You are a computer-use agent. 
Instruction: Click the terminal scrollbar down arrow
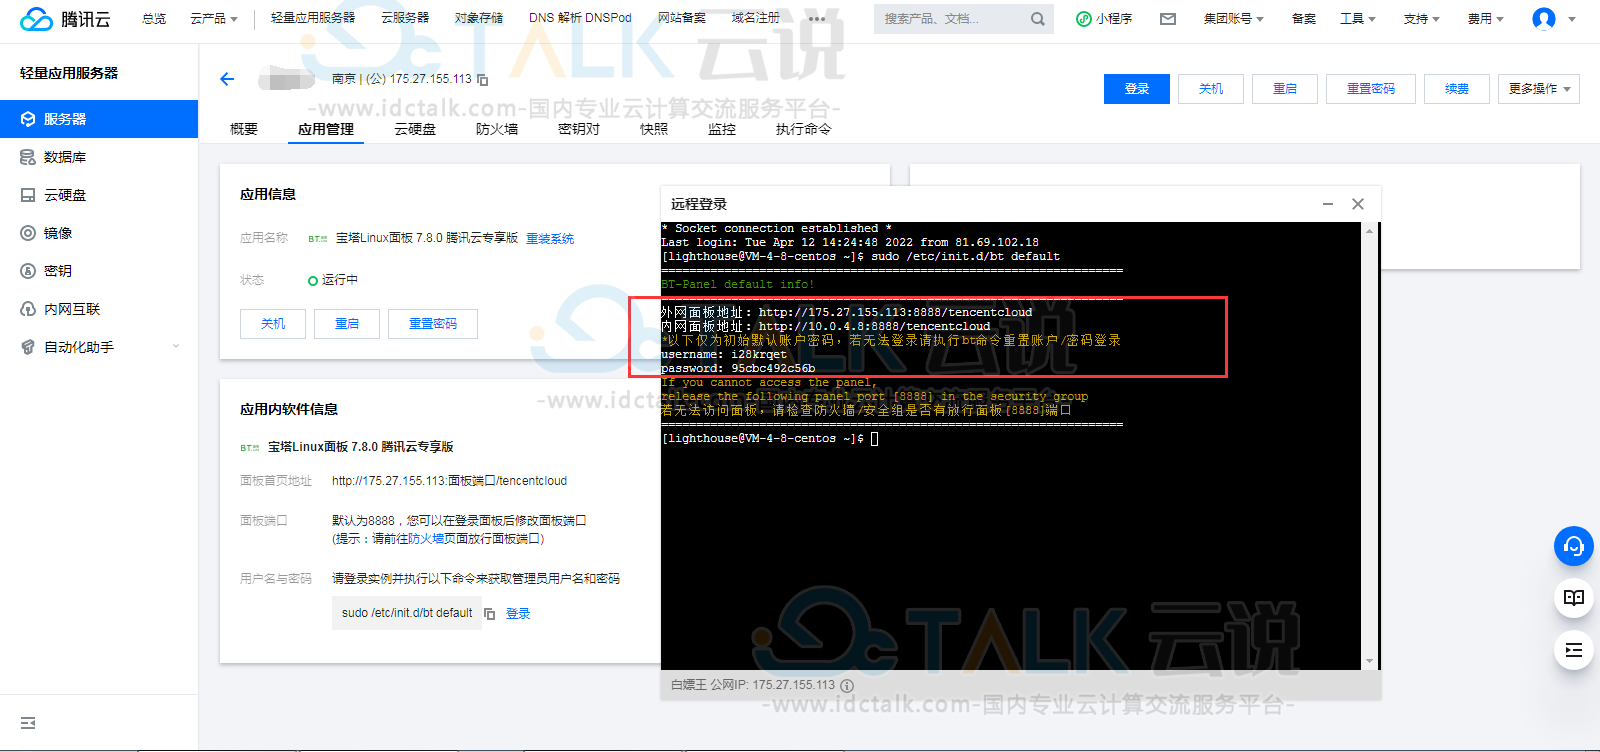1370,662
